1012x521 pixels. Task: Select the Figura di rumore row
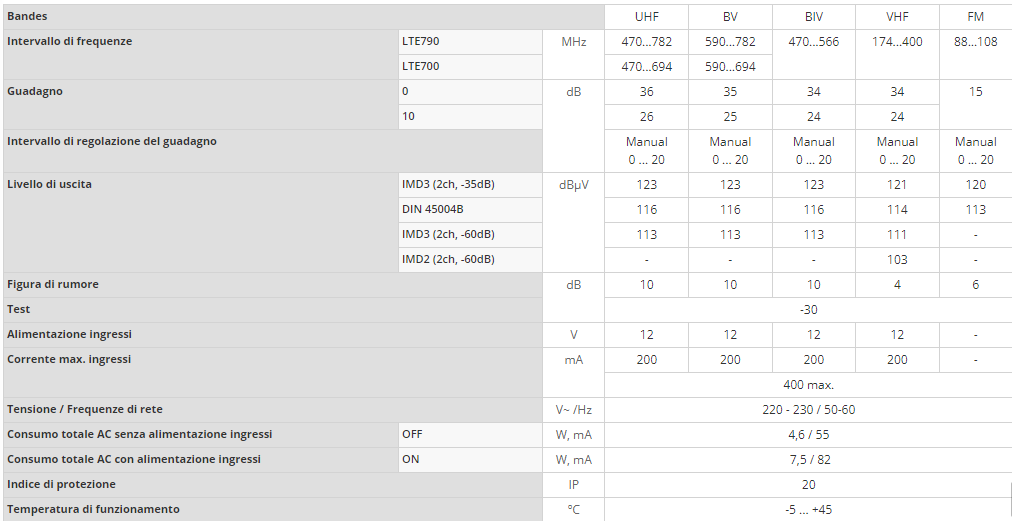53,285
